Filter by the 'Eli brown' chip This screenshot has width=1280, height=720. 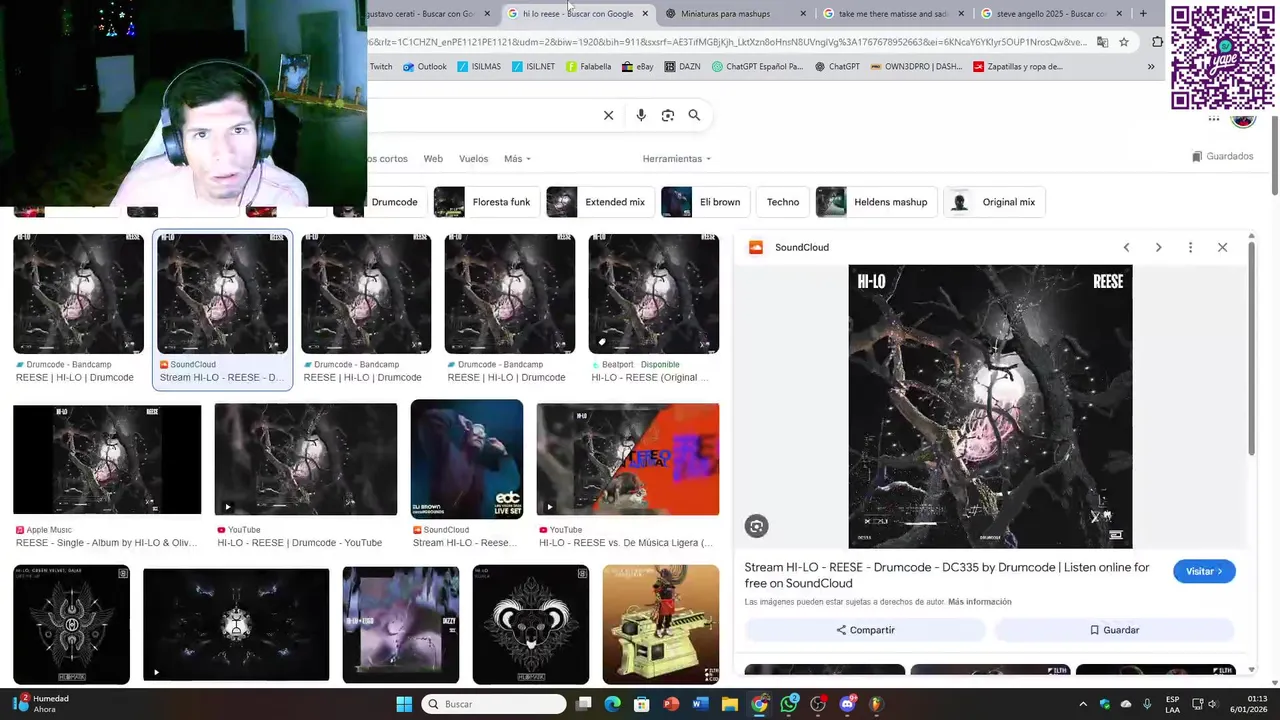point(705,202)
